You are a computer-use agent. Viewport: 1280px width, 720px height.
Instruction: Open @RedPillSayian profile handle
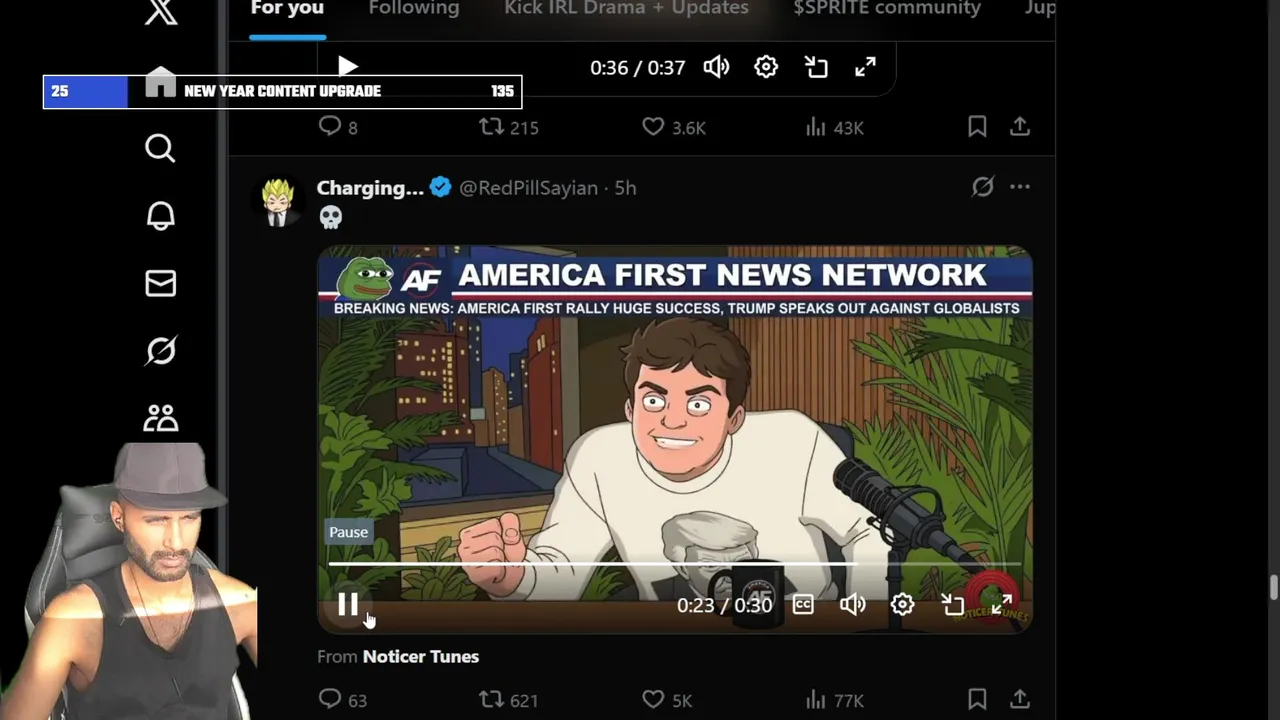(528, 188)
